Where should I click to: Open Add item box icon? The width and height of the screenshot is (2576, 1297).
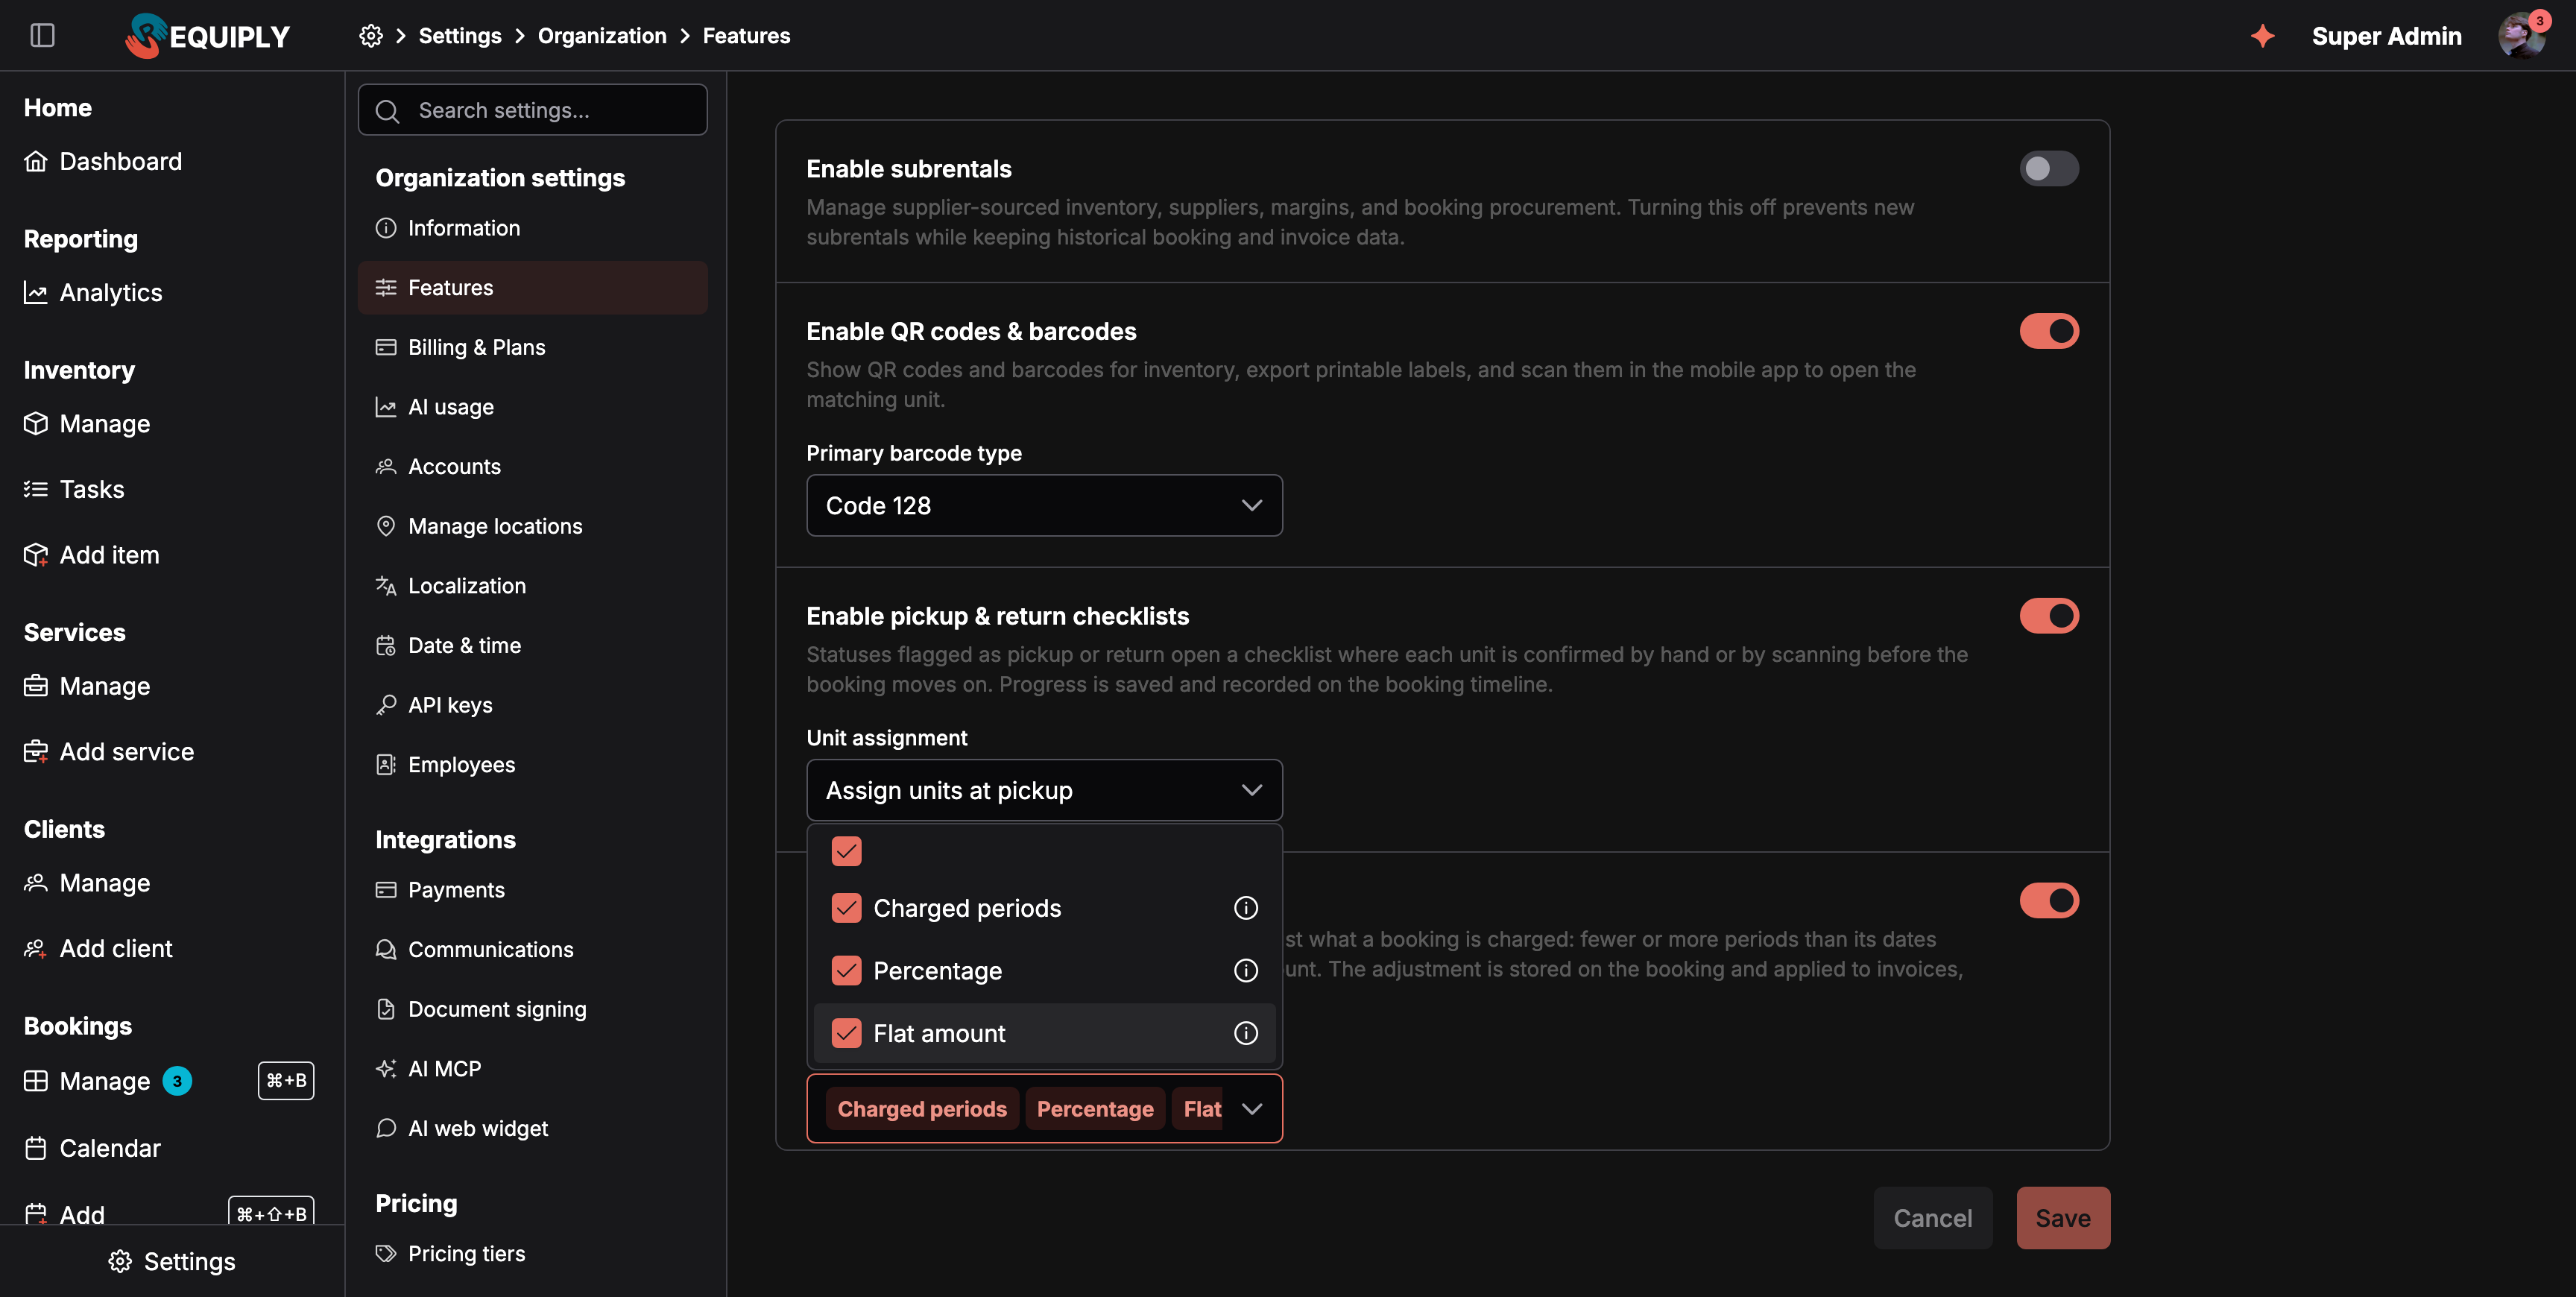pyautogui.click(x=36, y=555)
